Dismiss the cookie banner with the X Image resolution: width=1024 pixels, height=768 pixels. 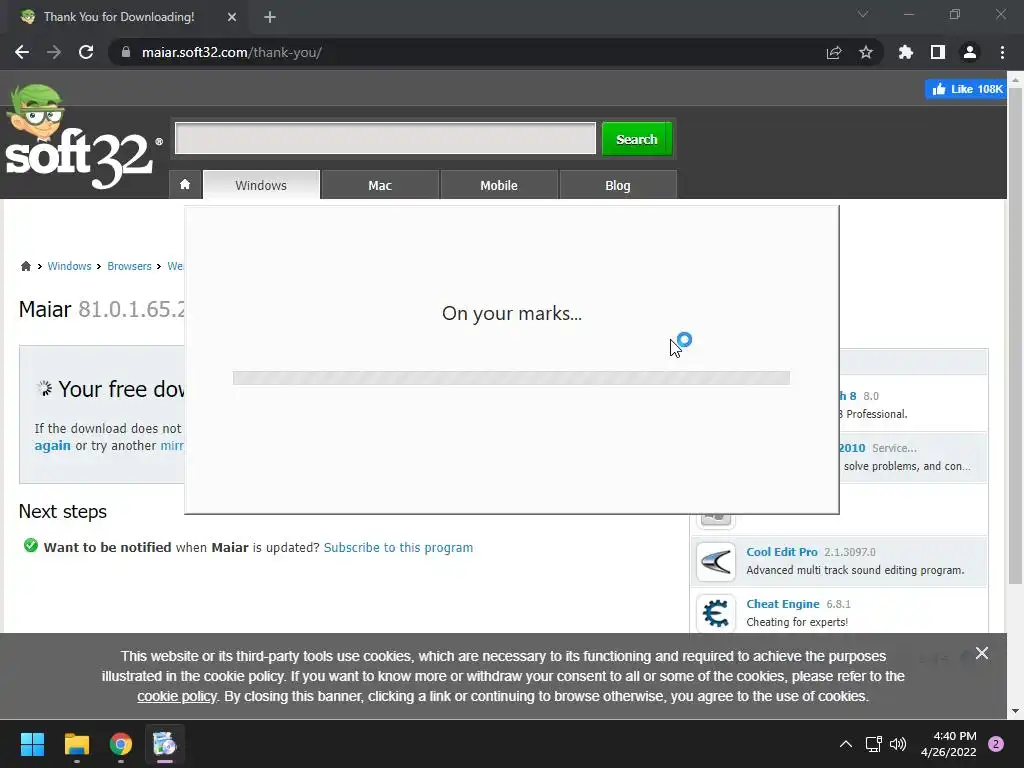pos(982,653)
